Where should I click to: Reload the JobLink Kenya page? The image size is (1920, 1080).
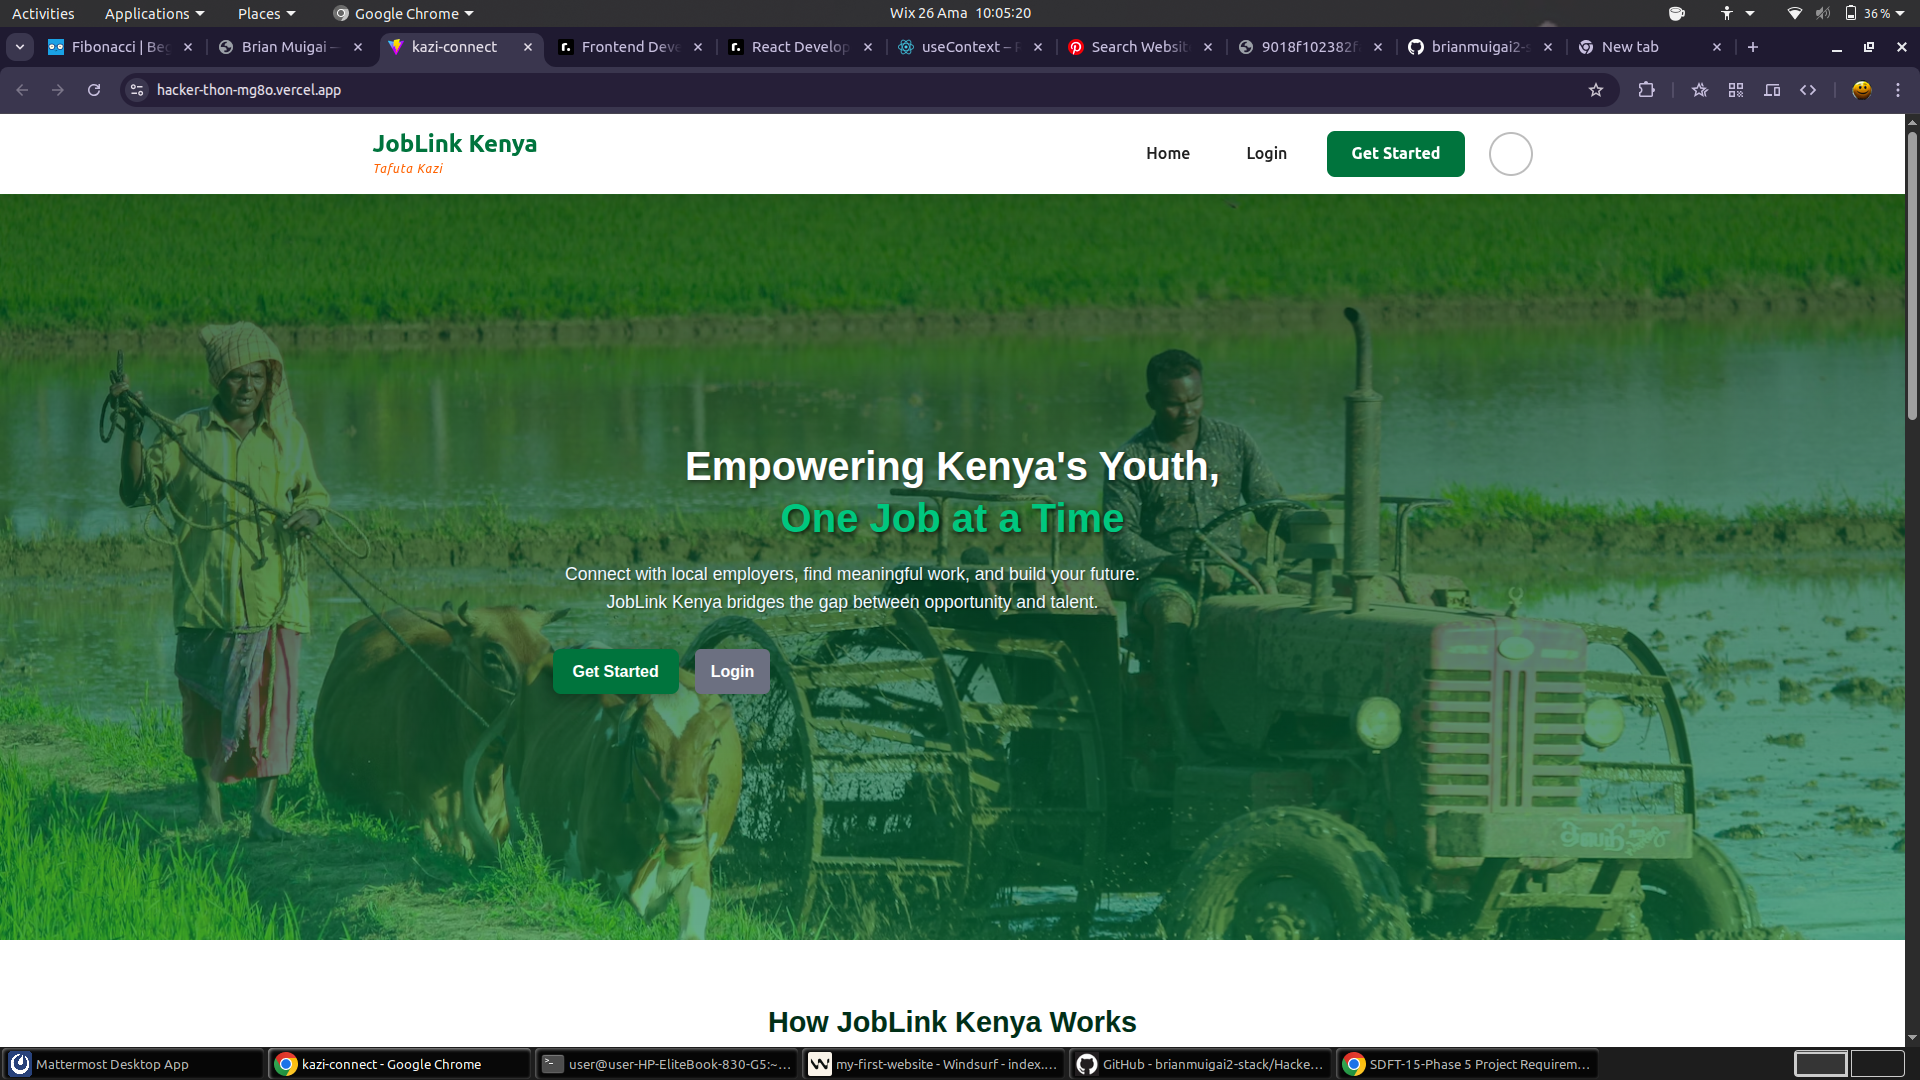[93, 90]
